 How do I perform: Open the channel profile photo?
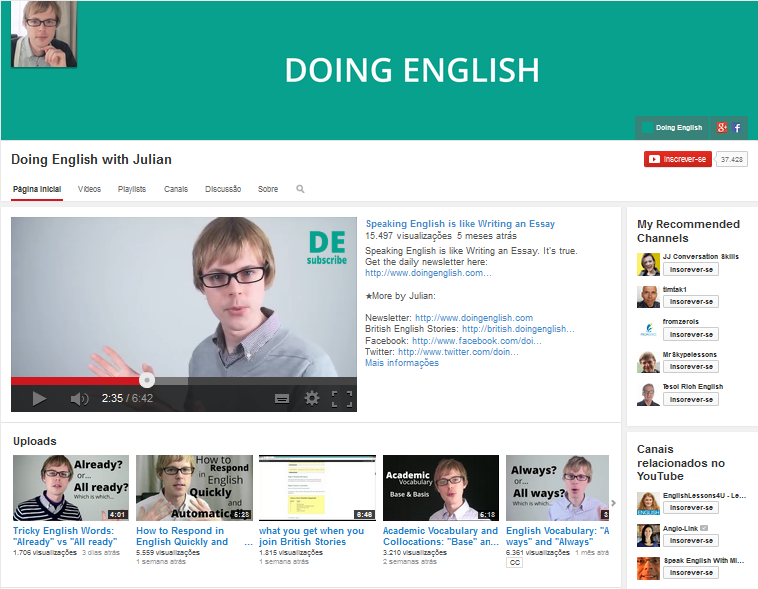click(44, 34)
